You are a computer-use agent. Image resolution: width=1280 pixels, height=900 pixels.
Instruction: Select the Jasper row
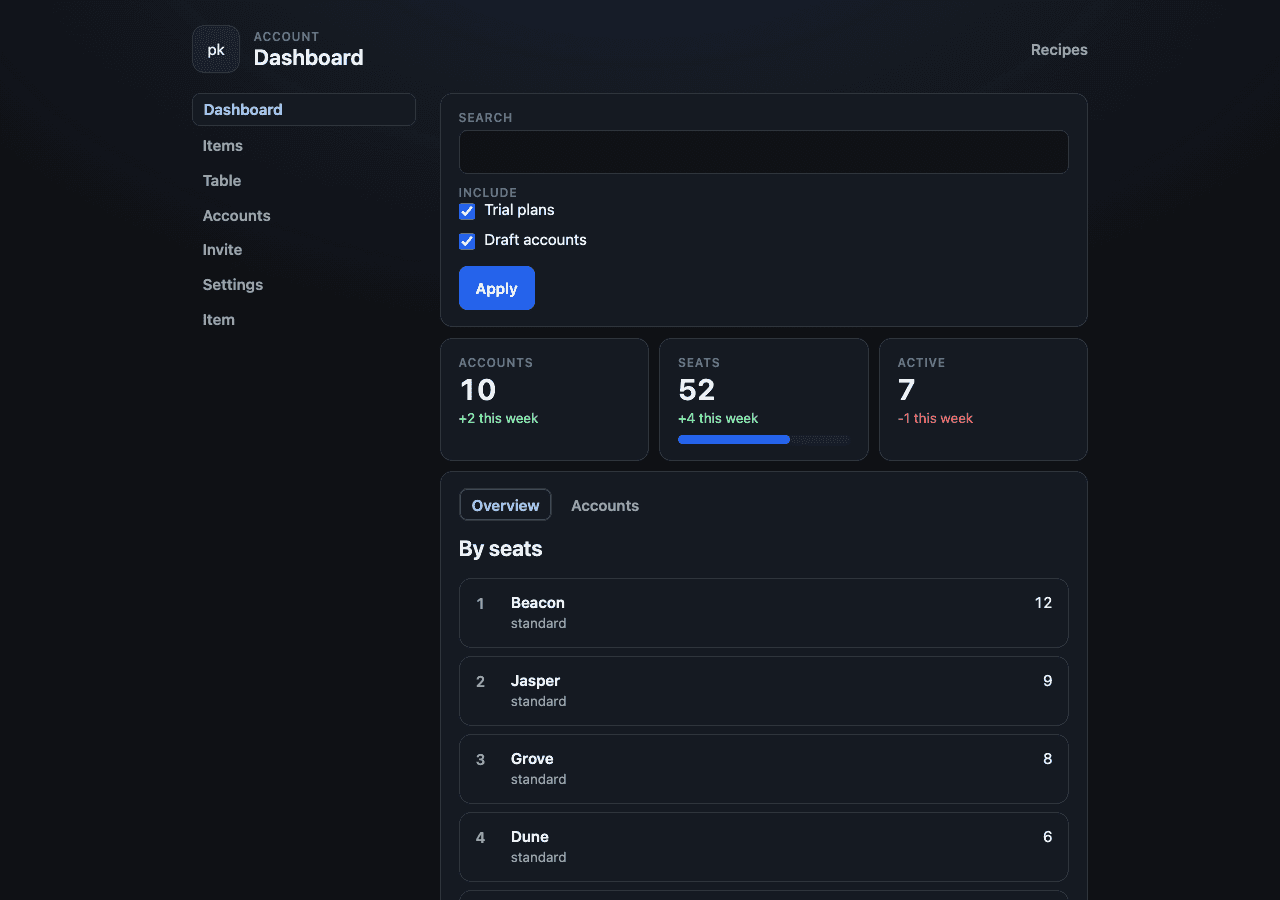[764, 691]
